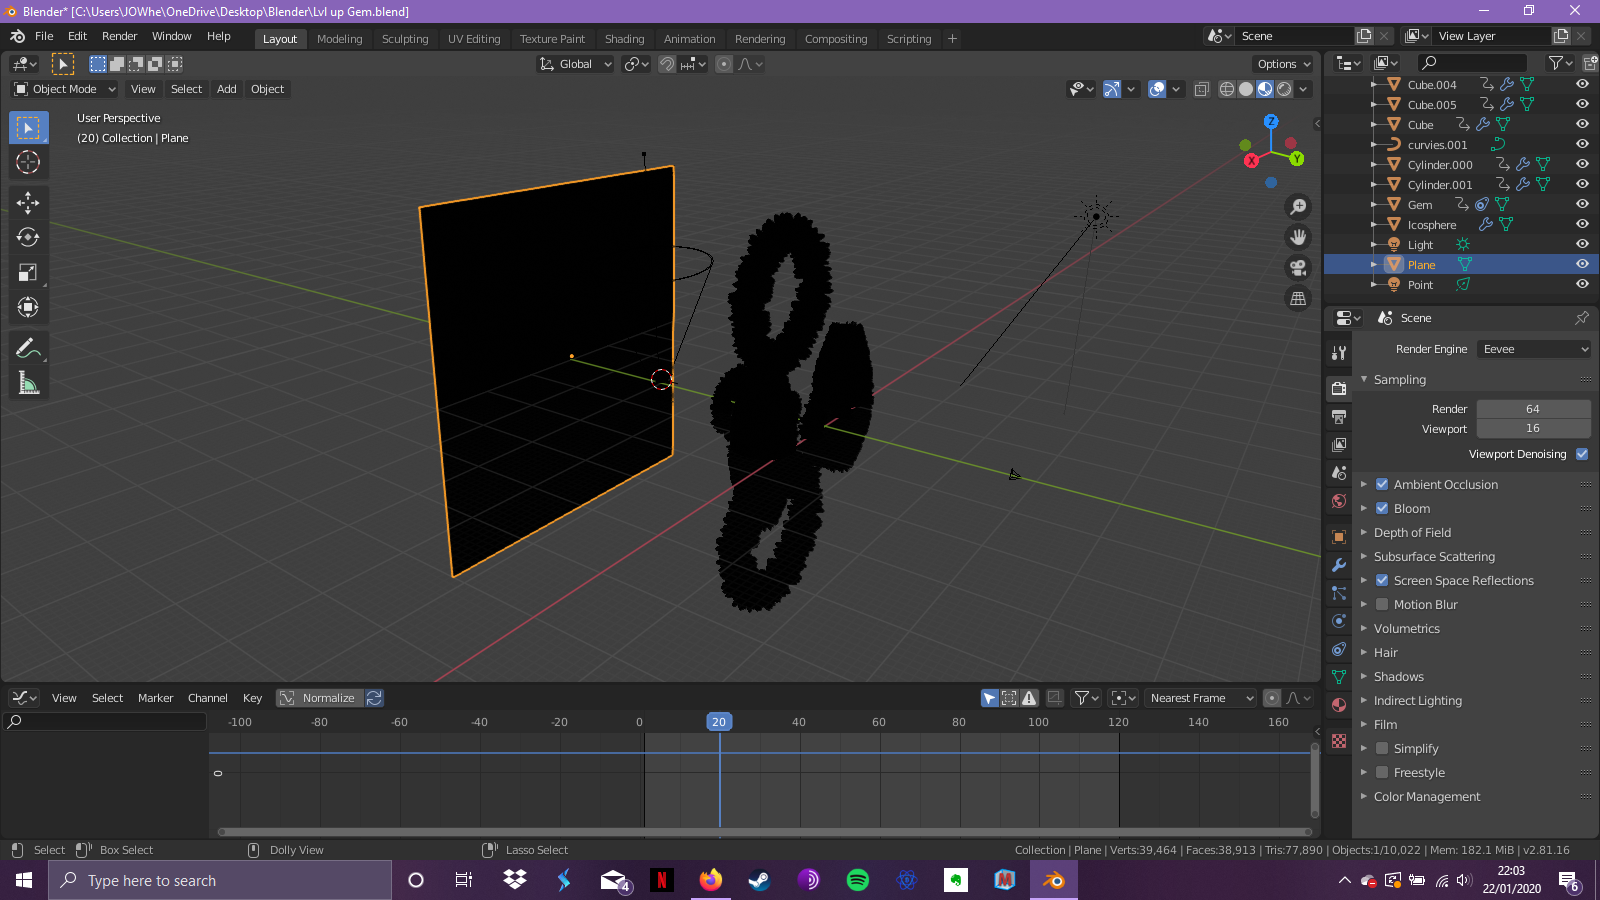The height and width of the screenshot is (900, 1600).
Task: Pick the Annotate tool
Action: 28,348
